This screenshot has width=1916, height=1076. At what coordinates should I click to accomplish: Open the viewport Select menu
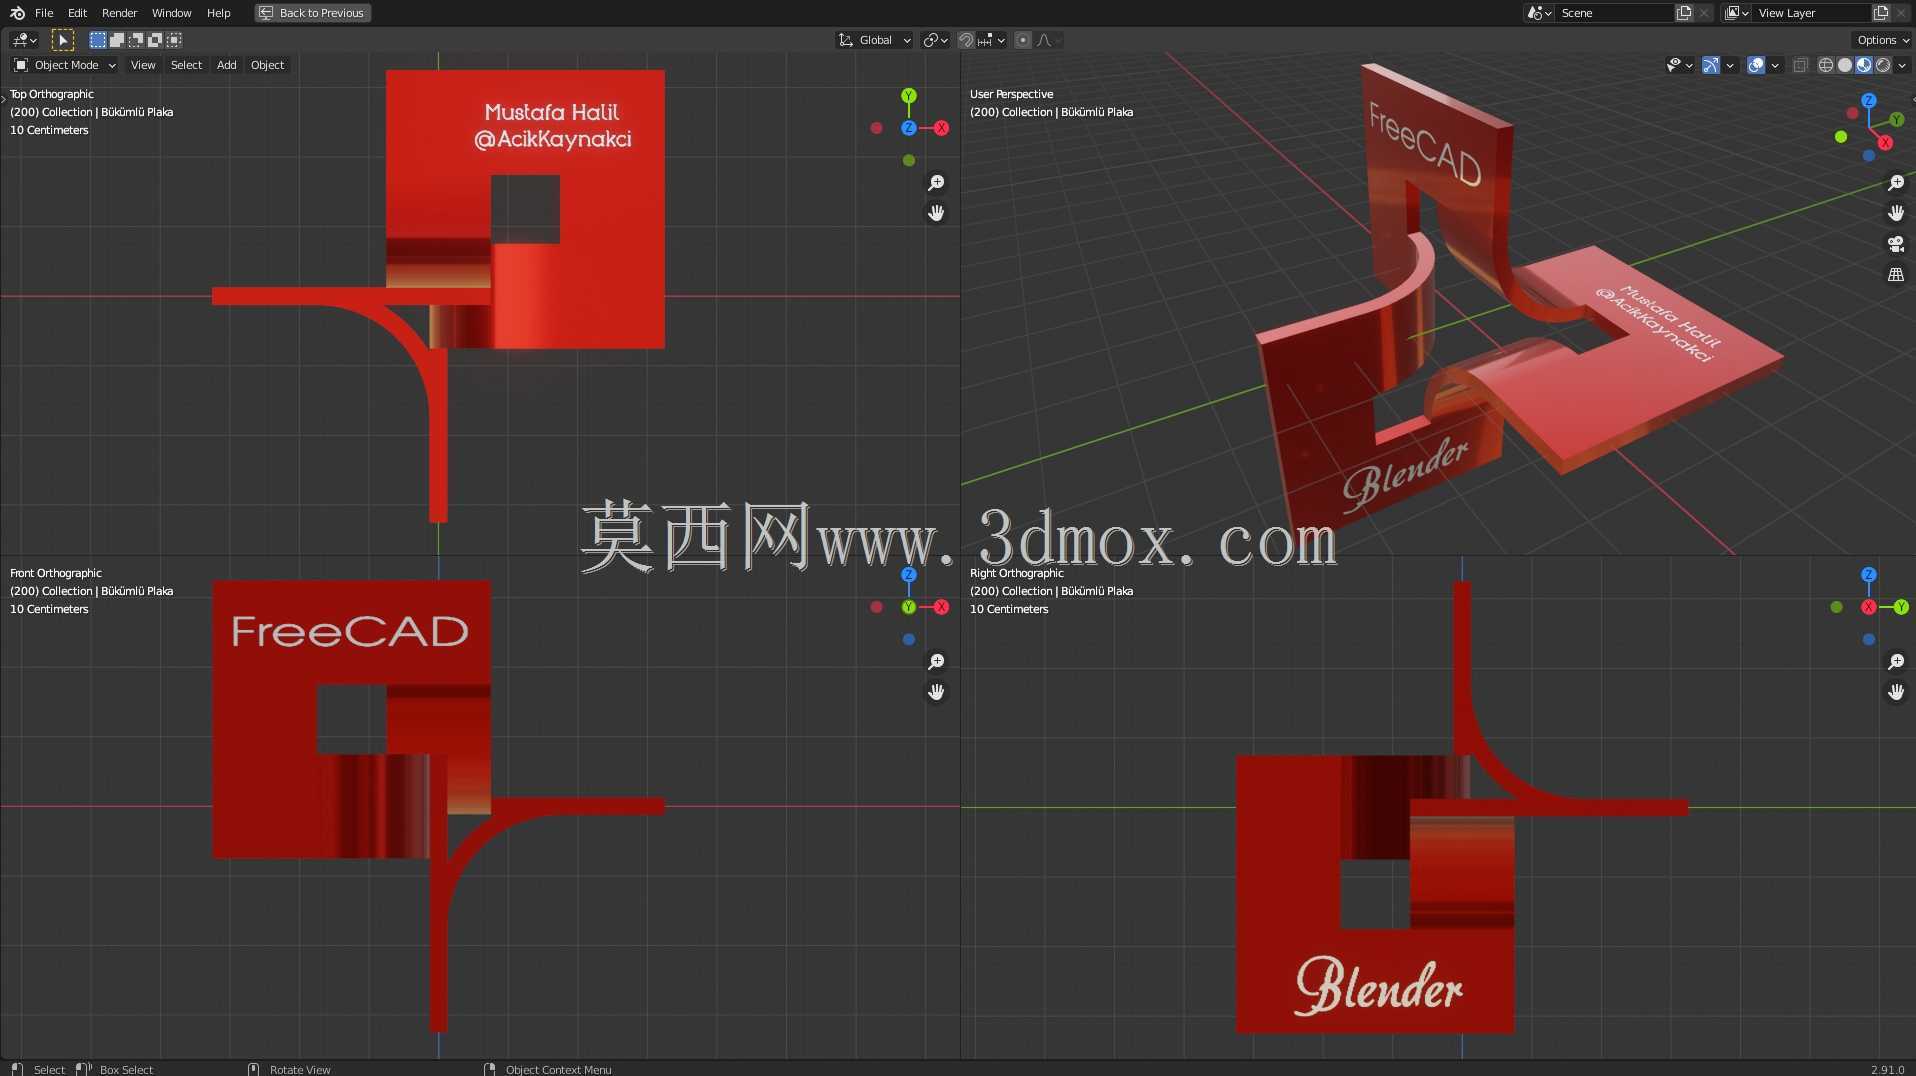[x=186, y=65]
